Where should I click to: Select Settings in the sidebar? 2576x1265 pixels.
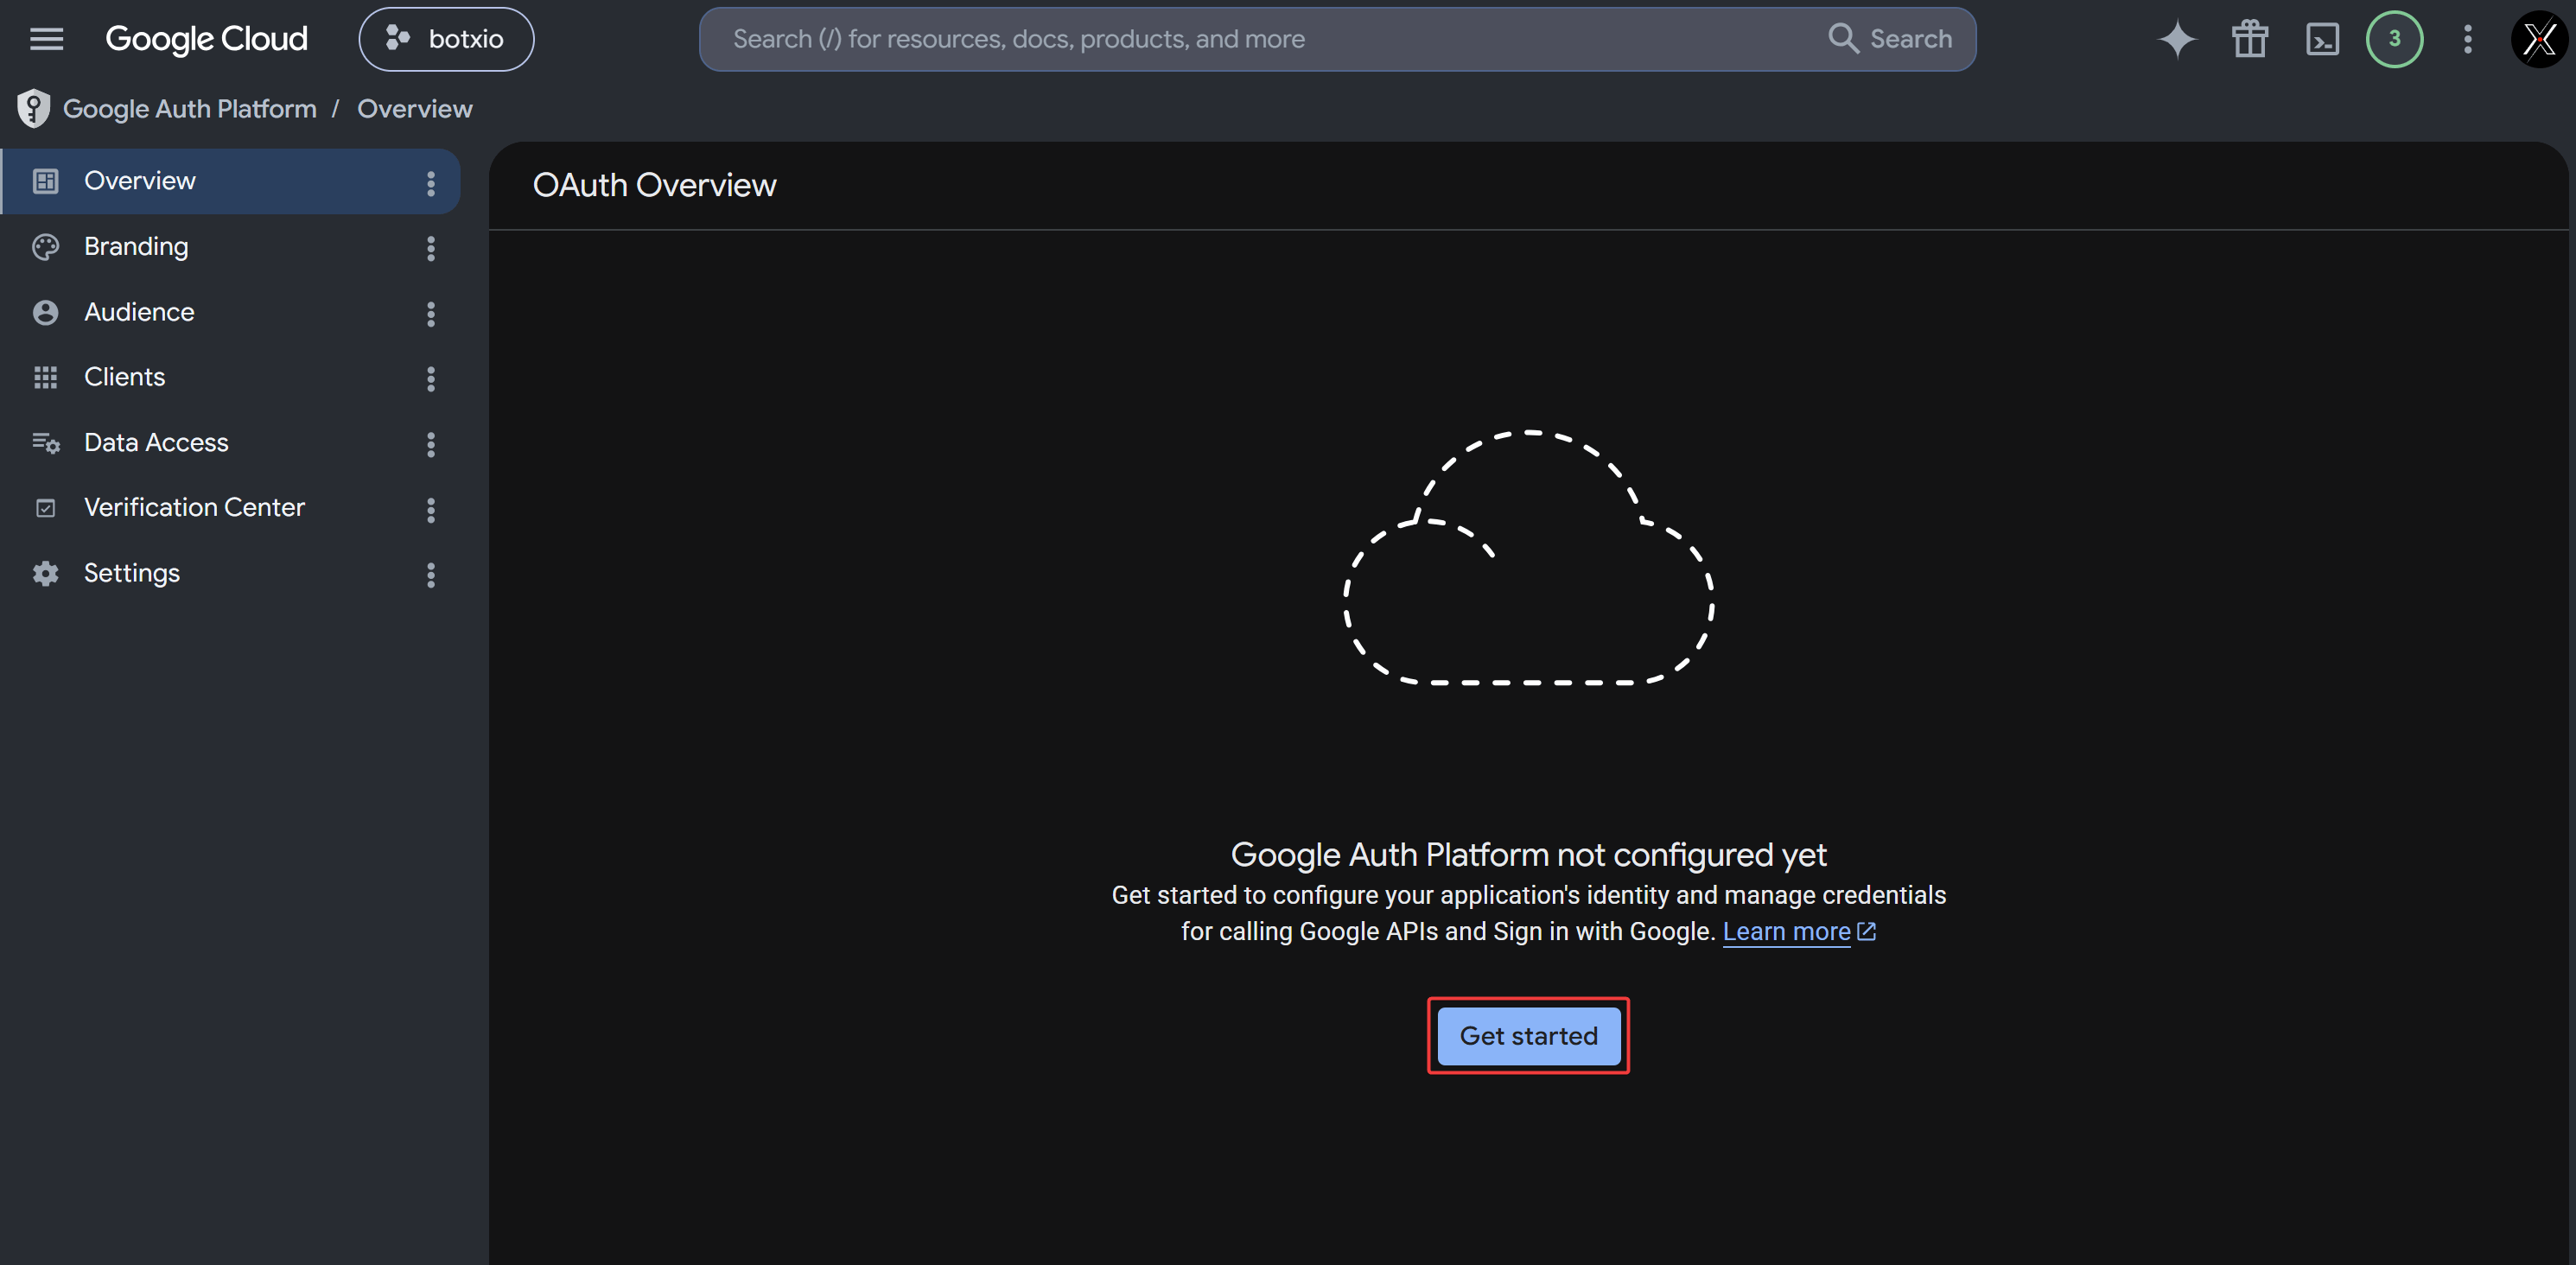tap(231, 573)
